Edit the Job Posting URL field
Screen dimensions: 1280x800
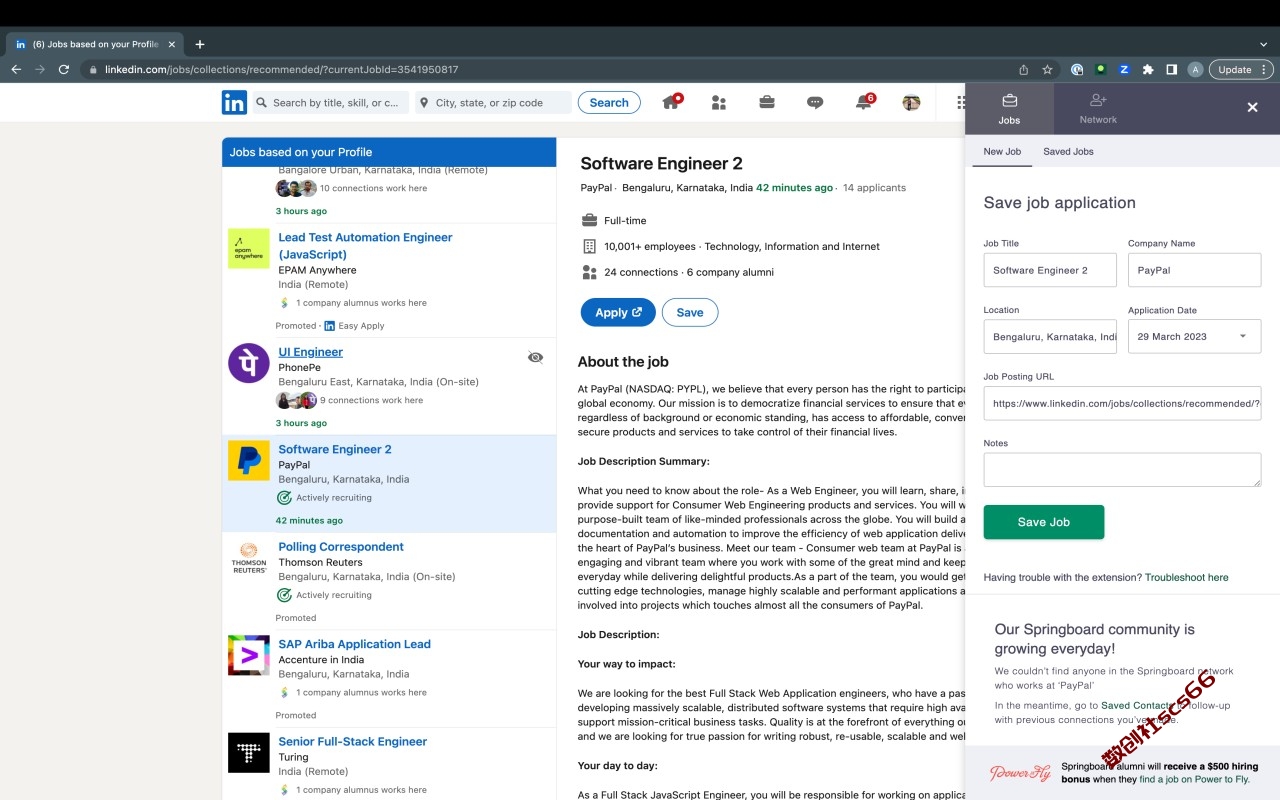[1122, 403]
